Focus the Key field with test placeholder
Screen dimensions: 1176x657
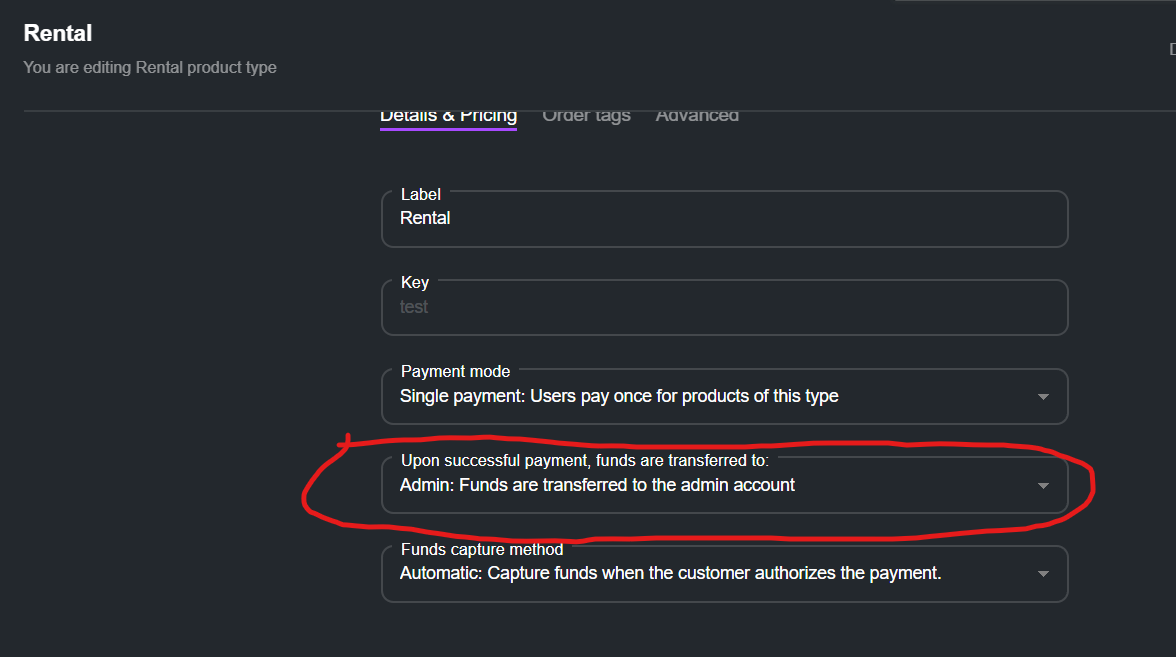coord(724,308)
